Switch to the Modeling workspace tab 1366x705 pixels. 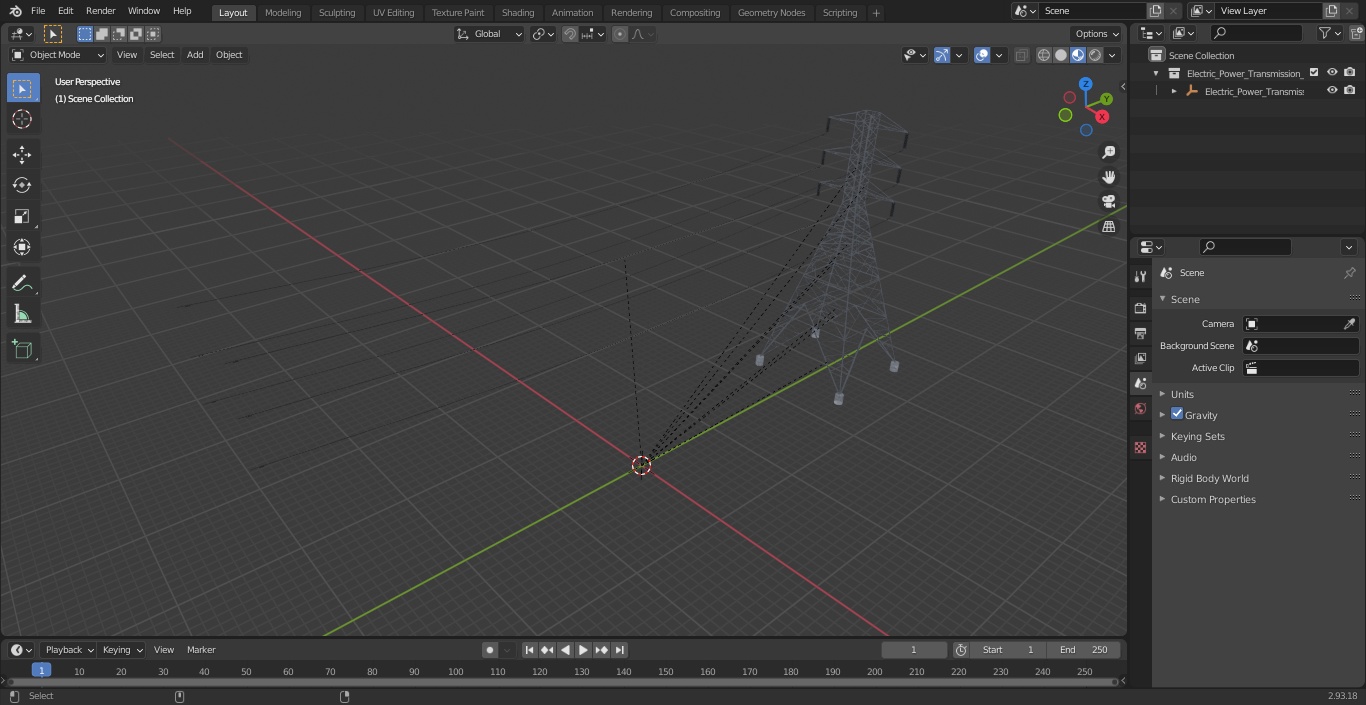283,13
